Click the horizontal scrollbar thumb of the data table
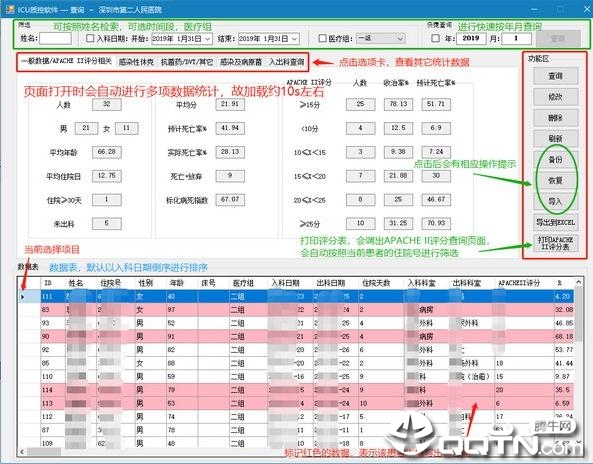Image resolution: width=593 pixels, height=464 pixels. [43, 451]
